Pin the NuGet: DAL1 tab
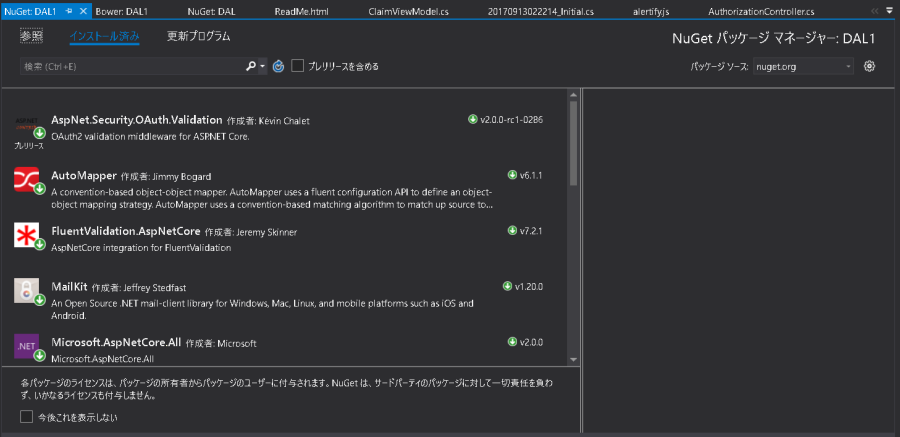 (69, 11)
